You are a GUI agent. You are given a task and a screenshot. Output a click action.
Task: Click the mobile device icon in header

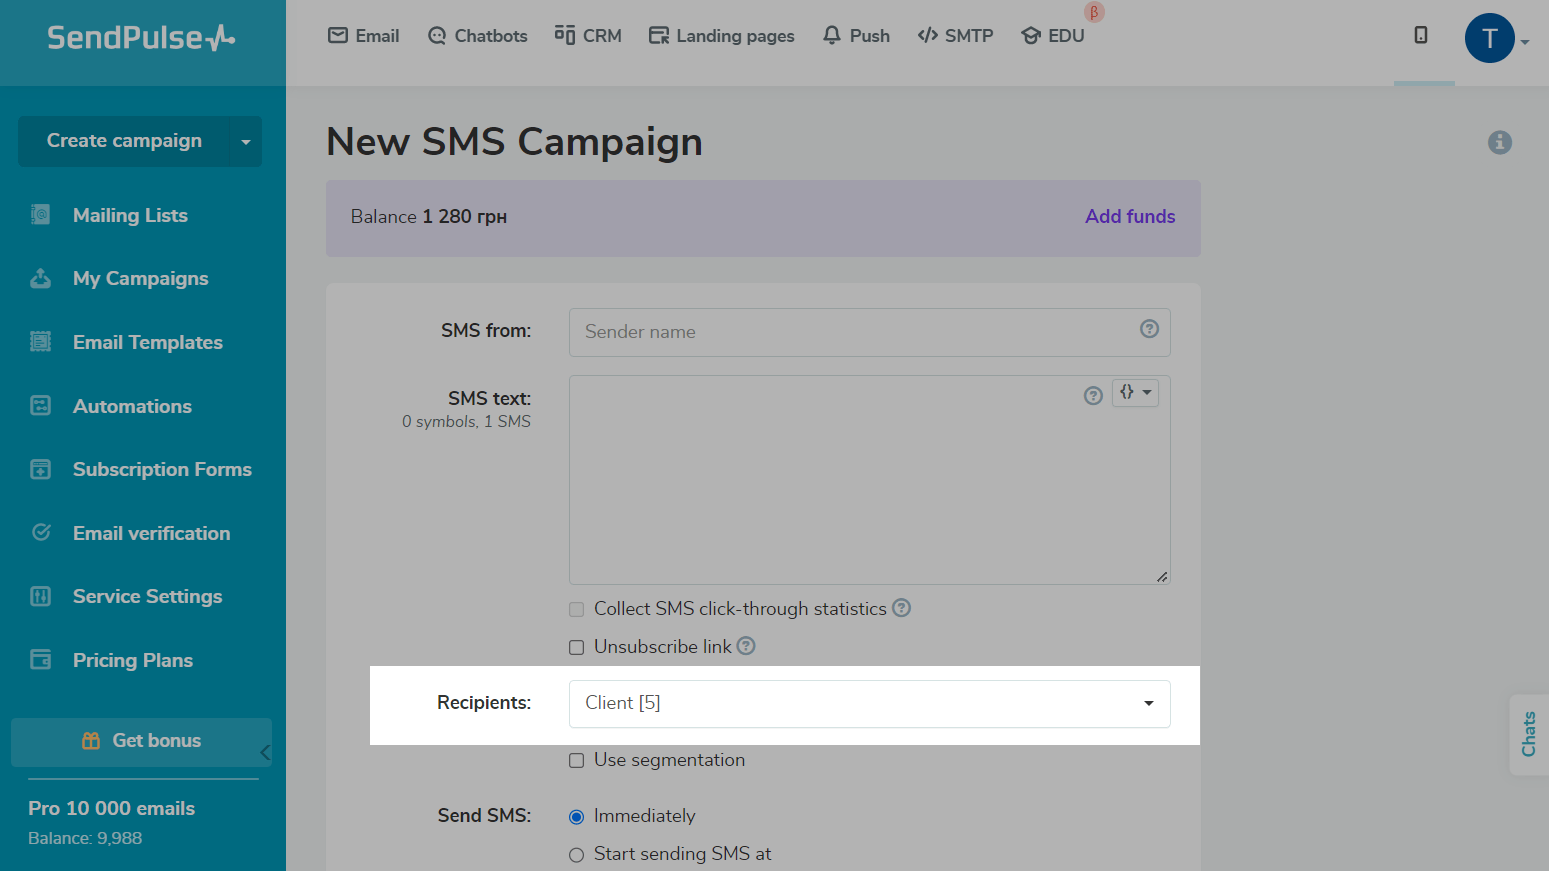(1421, 36)
